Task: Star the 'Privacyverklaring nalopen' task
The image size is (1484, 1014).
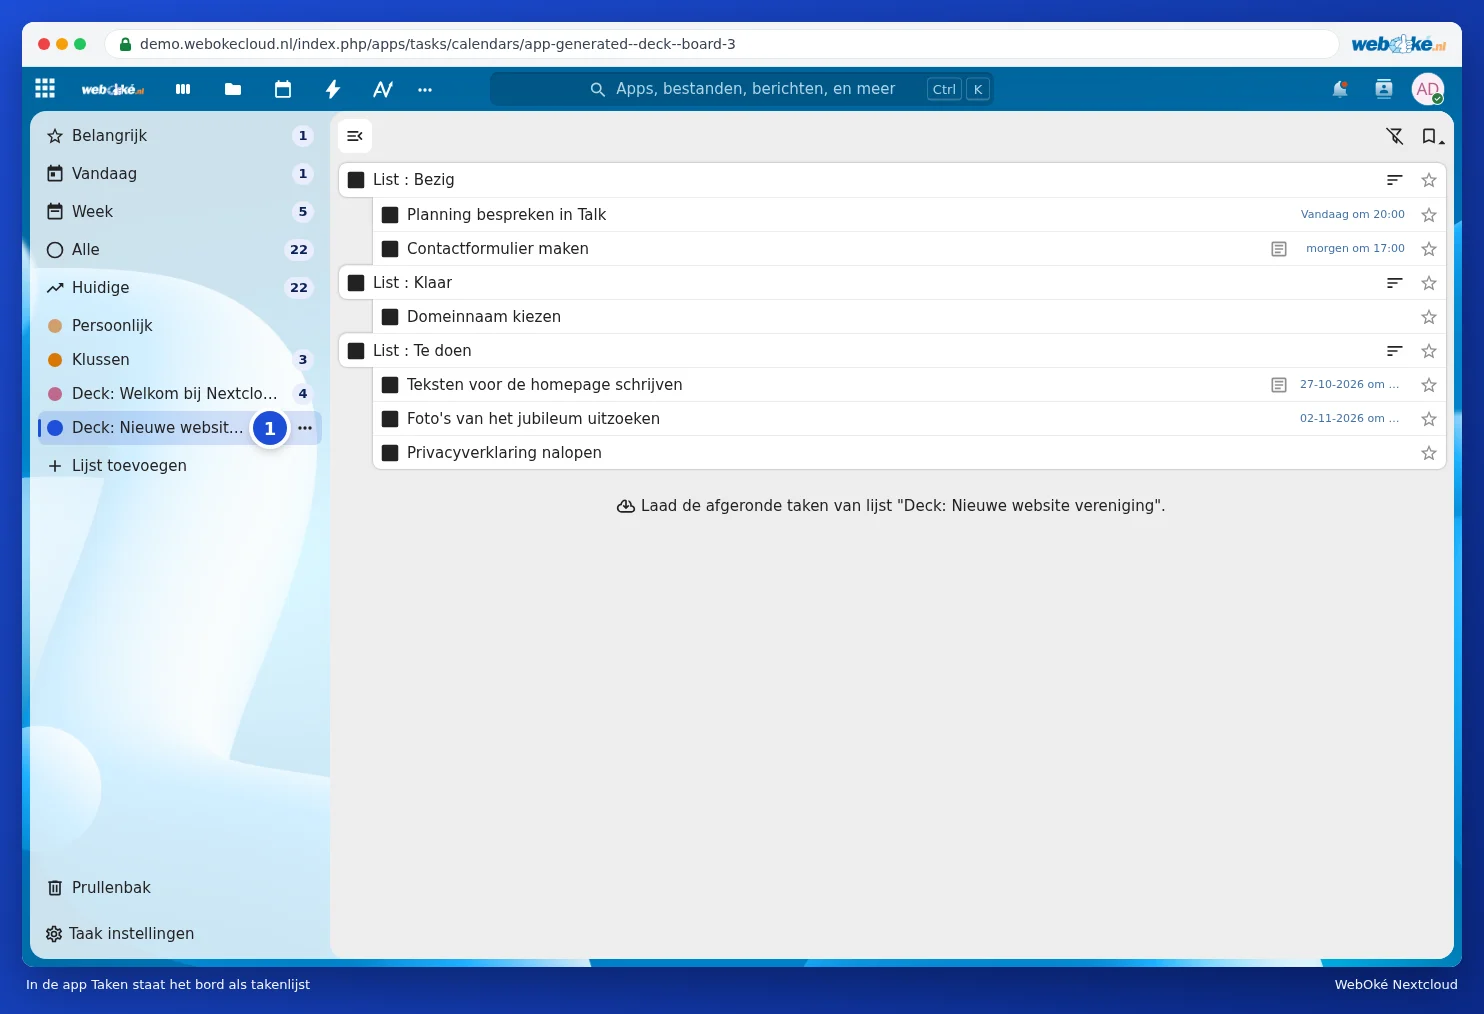Action: 1429,453
